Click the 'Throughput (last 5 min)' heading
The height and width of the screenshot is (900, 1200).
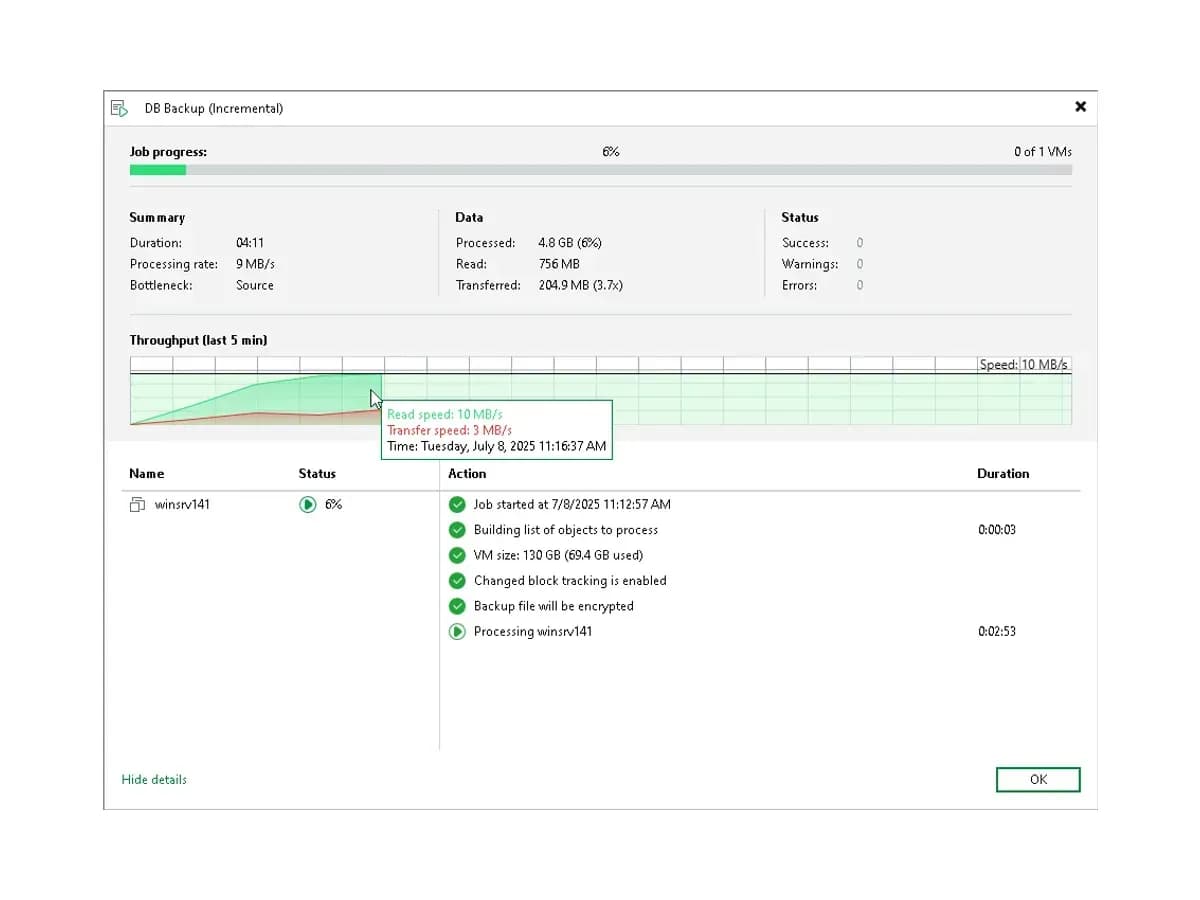coord(198,341)
